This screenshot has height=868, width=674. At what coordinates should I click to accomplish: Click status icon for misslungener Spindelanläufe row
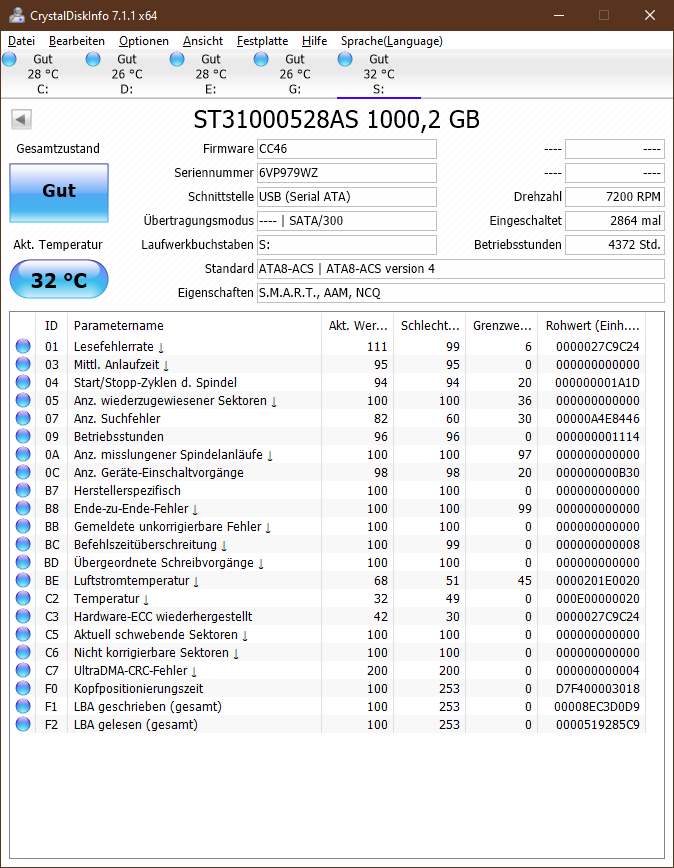pos(23,454)
